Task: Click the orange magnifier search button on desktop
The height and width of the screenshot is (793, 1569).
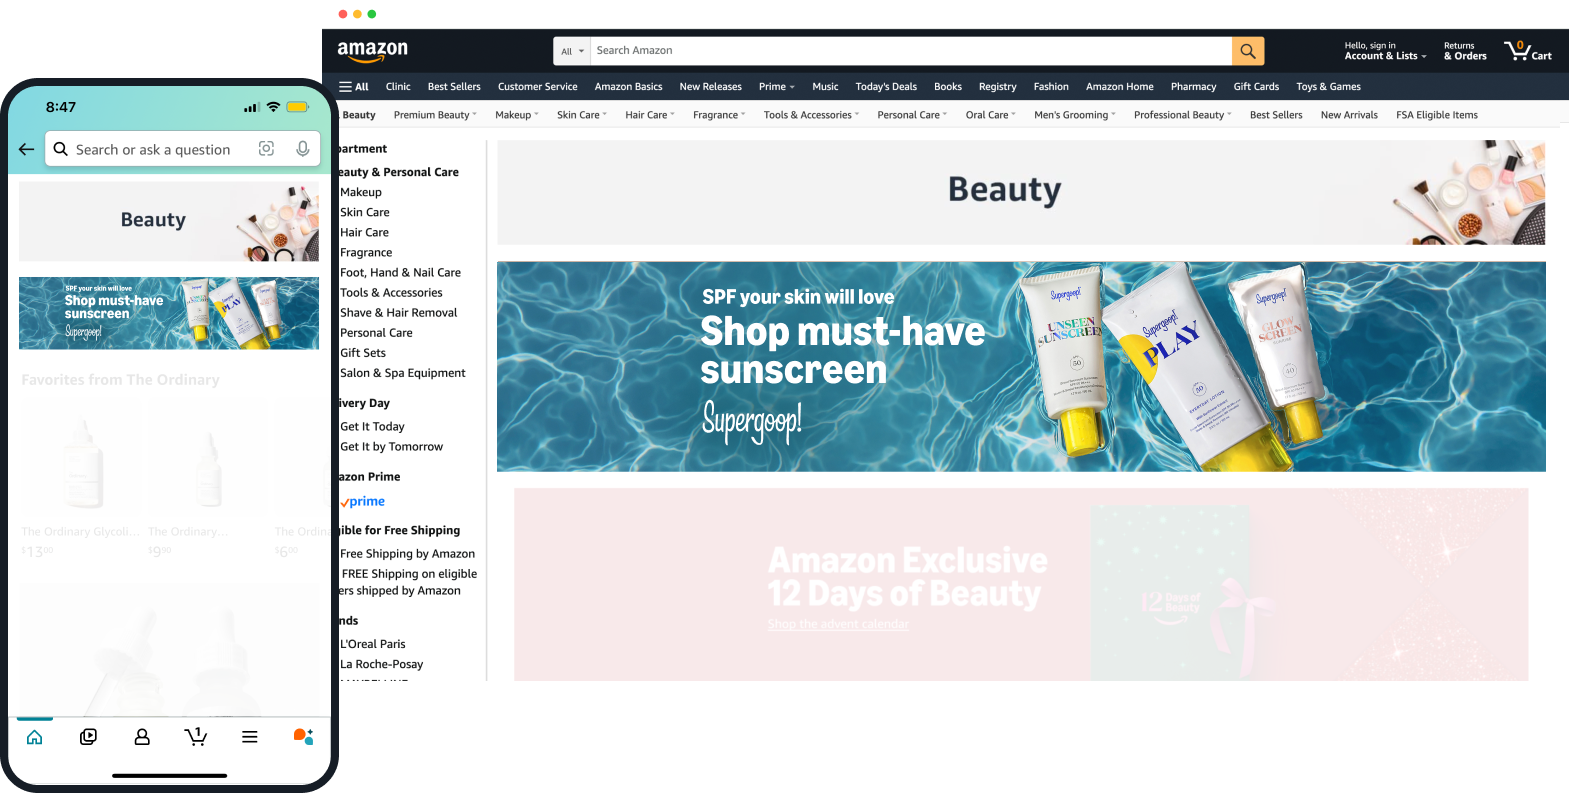Action: tap(1248, 51)
